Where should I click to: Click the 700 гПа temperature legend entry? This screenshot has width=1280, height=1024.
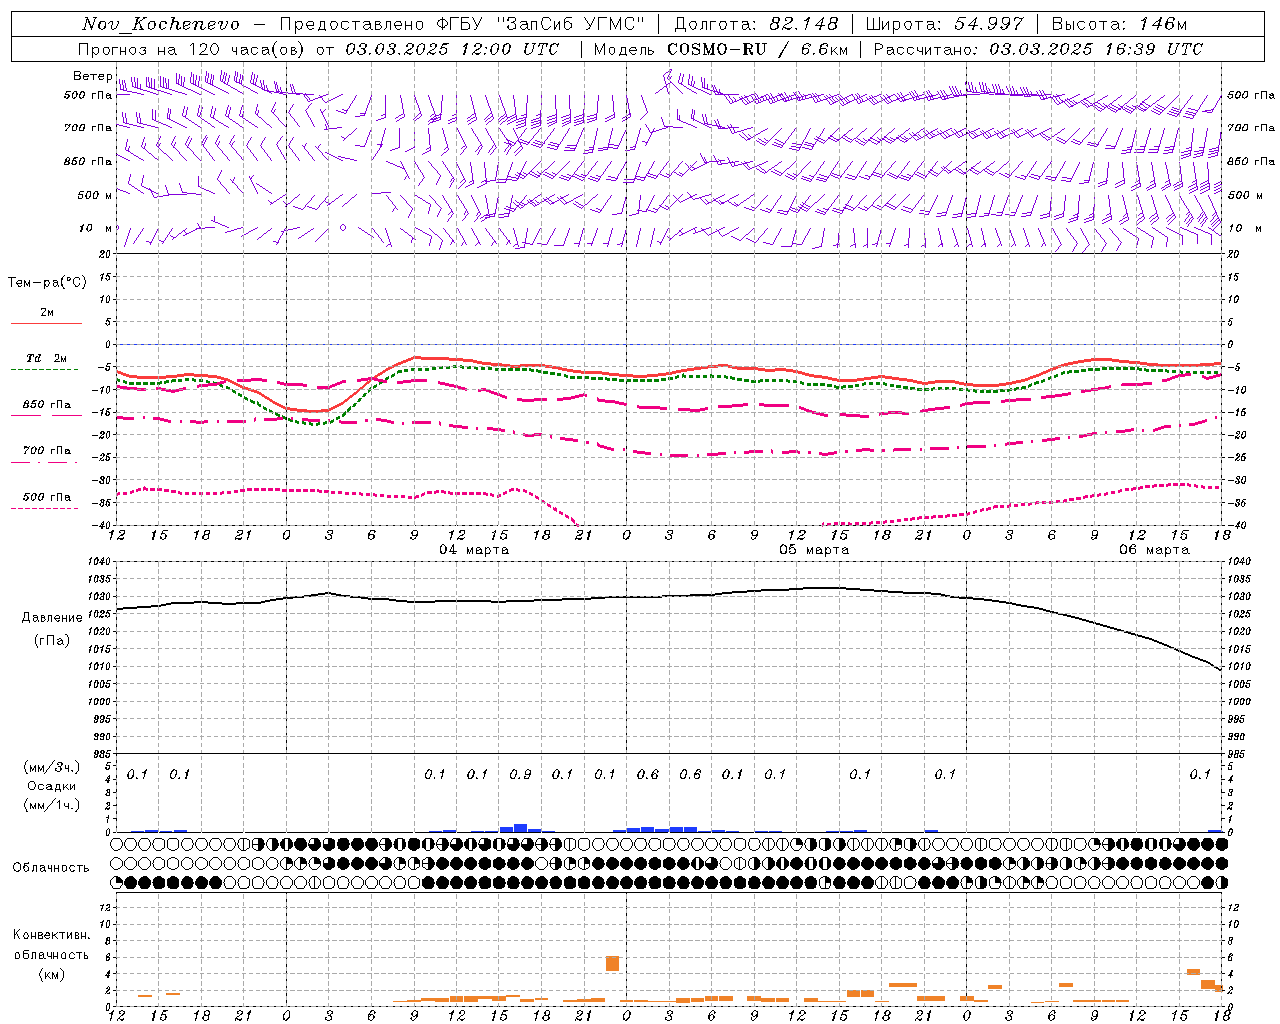pyautogui.click(x=46, y=451)
